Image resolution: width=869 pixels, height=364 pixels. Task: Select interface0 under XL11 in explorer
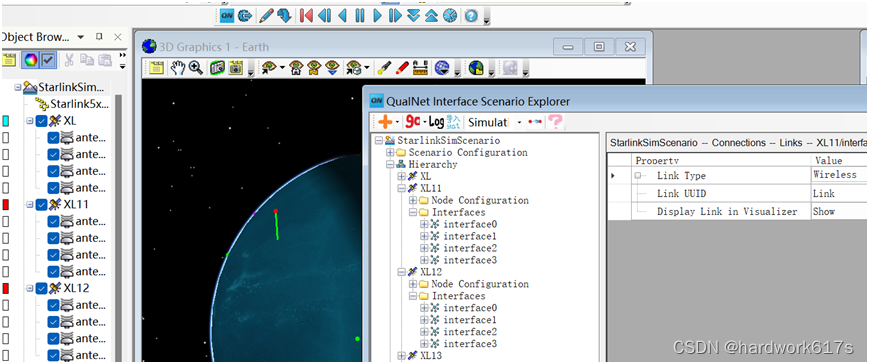(470, 224)
